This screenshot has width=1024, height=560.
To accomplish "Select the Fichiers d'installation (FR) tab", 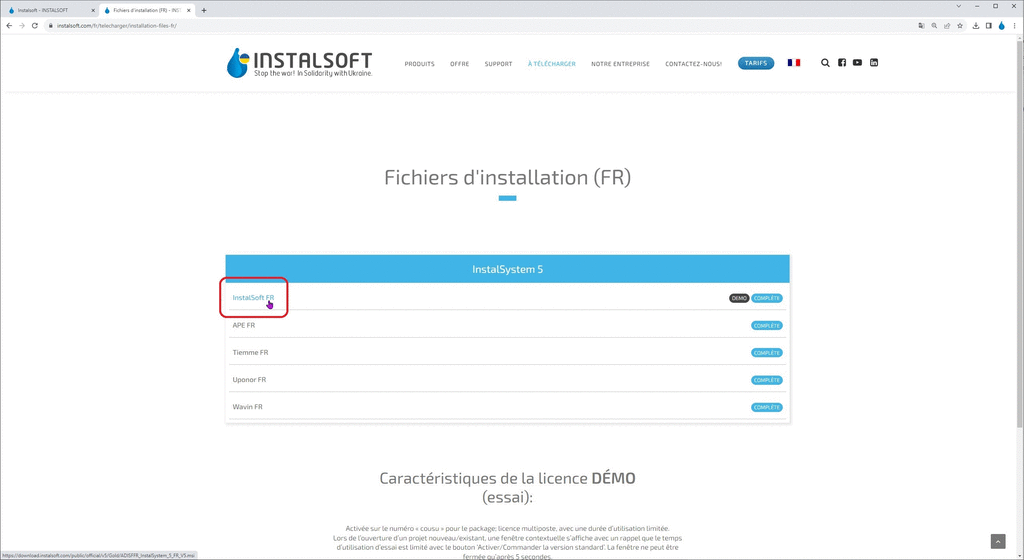I will 147,10.
